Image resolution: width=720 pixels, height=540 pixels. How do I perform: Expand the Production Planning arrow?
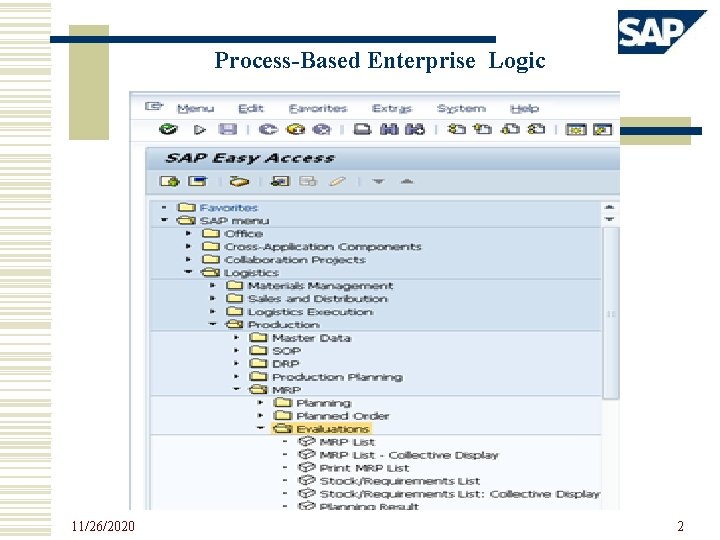tap(236, 377)
